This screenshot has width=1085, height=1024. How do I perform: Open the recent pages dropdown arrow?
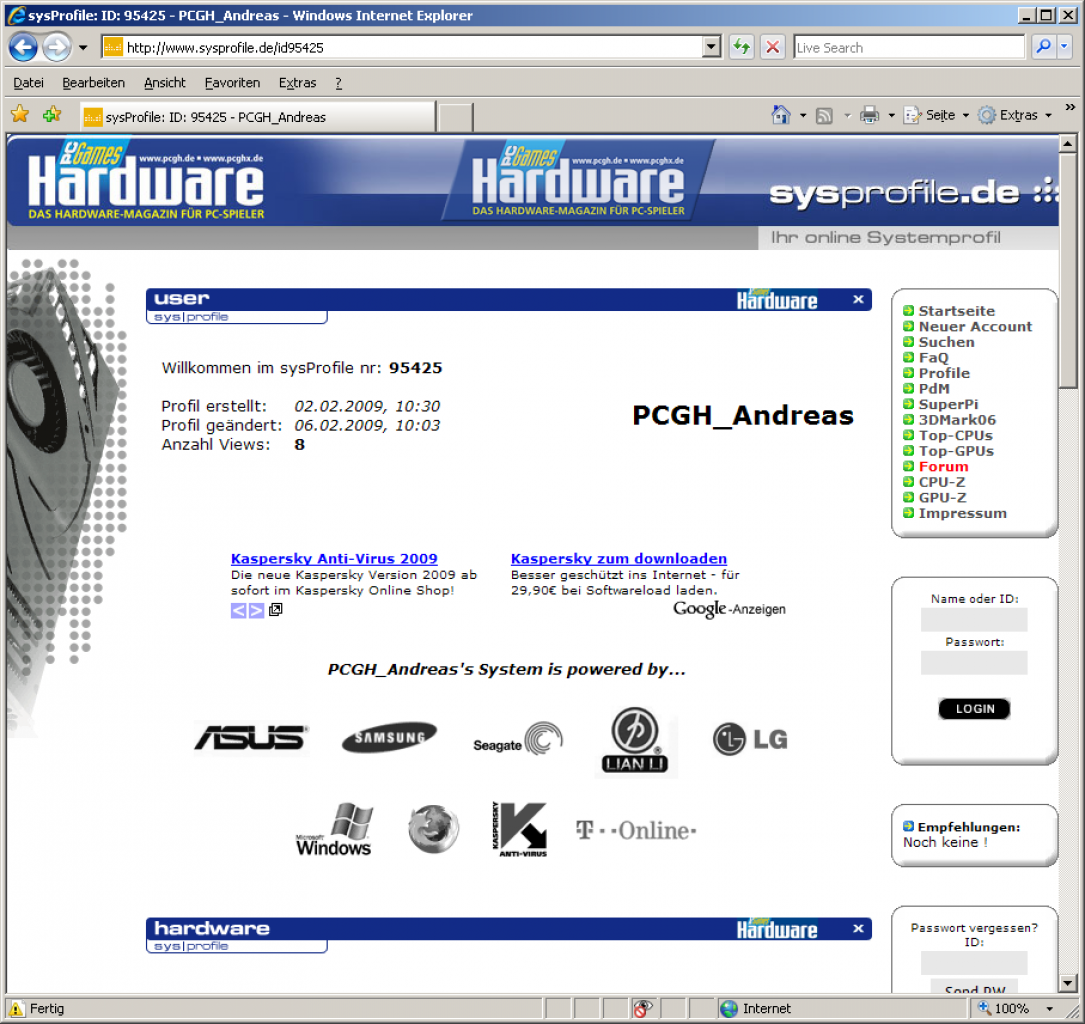pyautogui.click(x=83, y=48)
